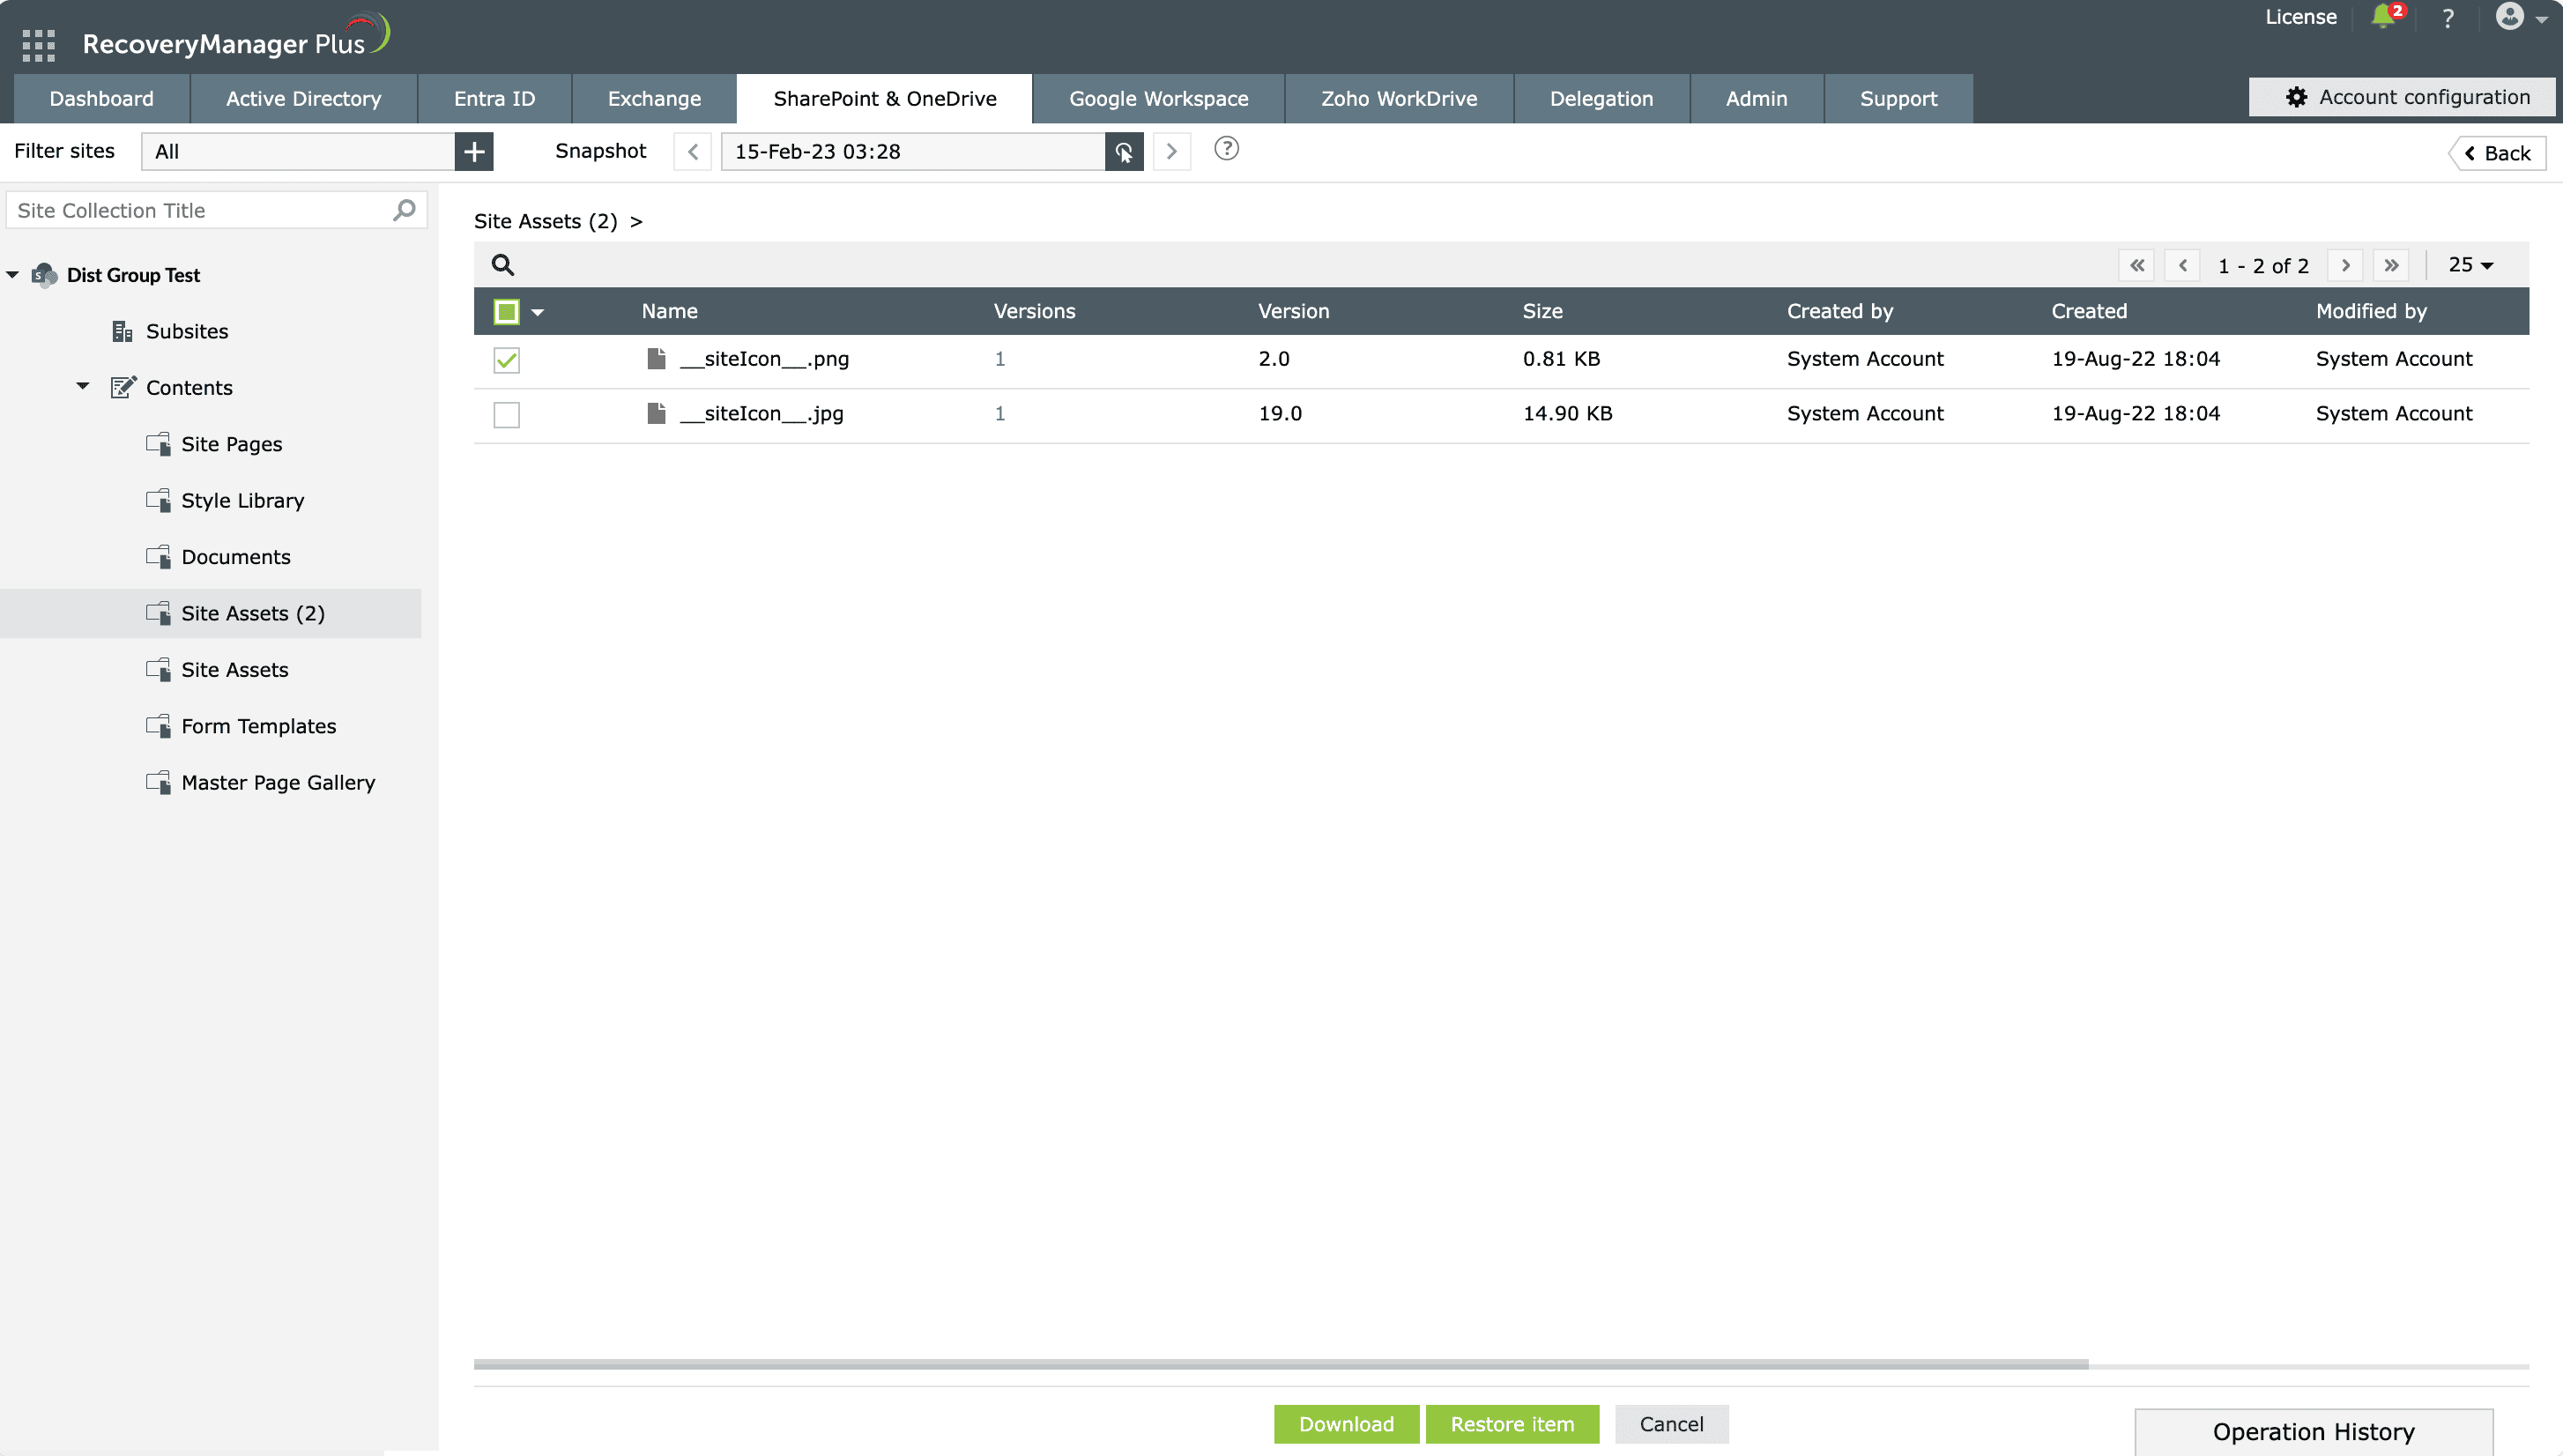Viewport: 2563px width, 1456px height.
Task: Click the table search magnifier icon
Action: tap(503, 265)
